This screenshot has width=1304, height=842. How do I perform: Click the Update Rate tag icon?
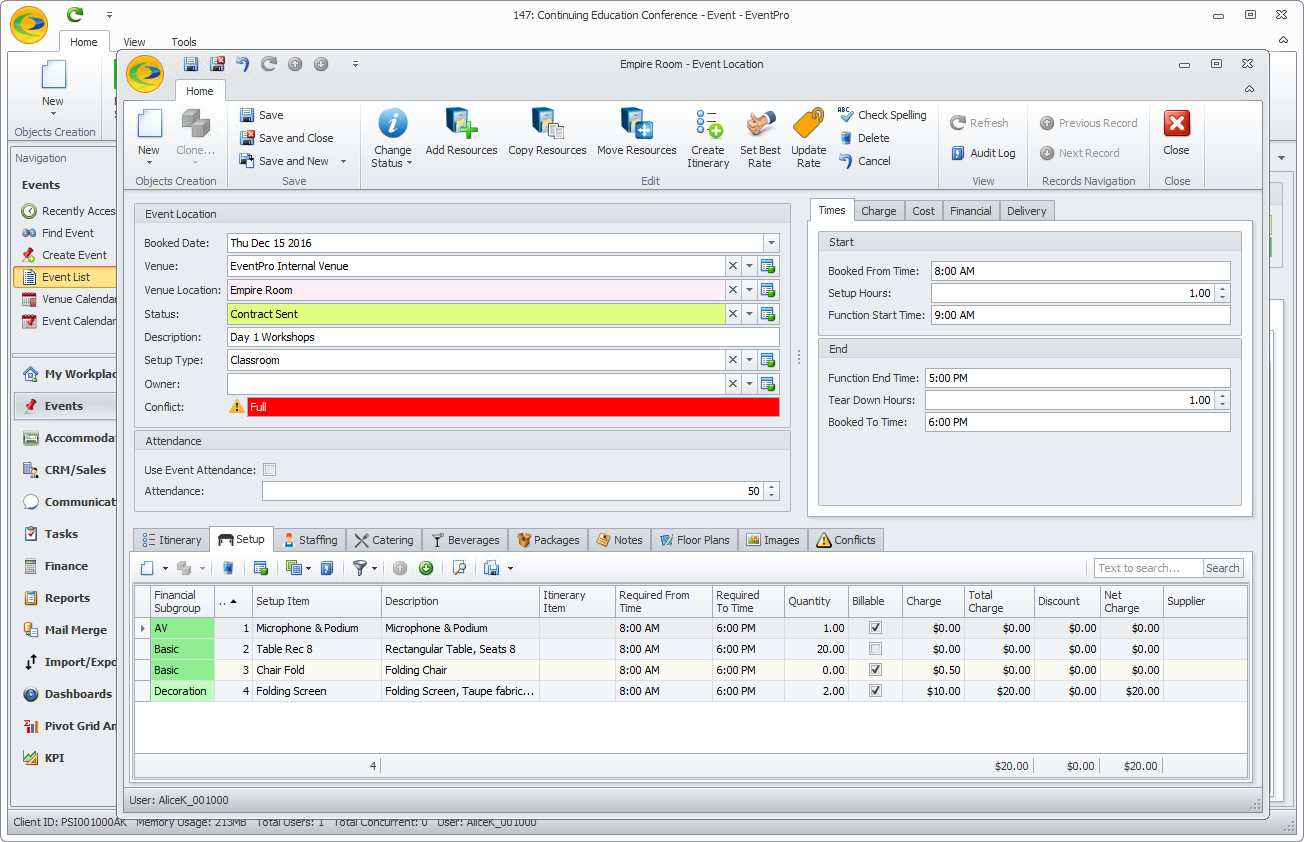808,124
